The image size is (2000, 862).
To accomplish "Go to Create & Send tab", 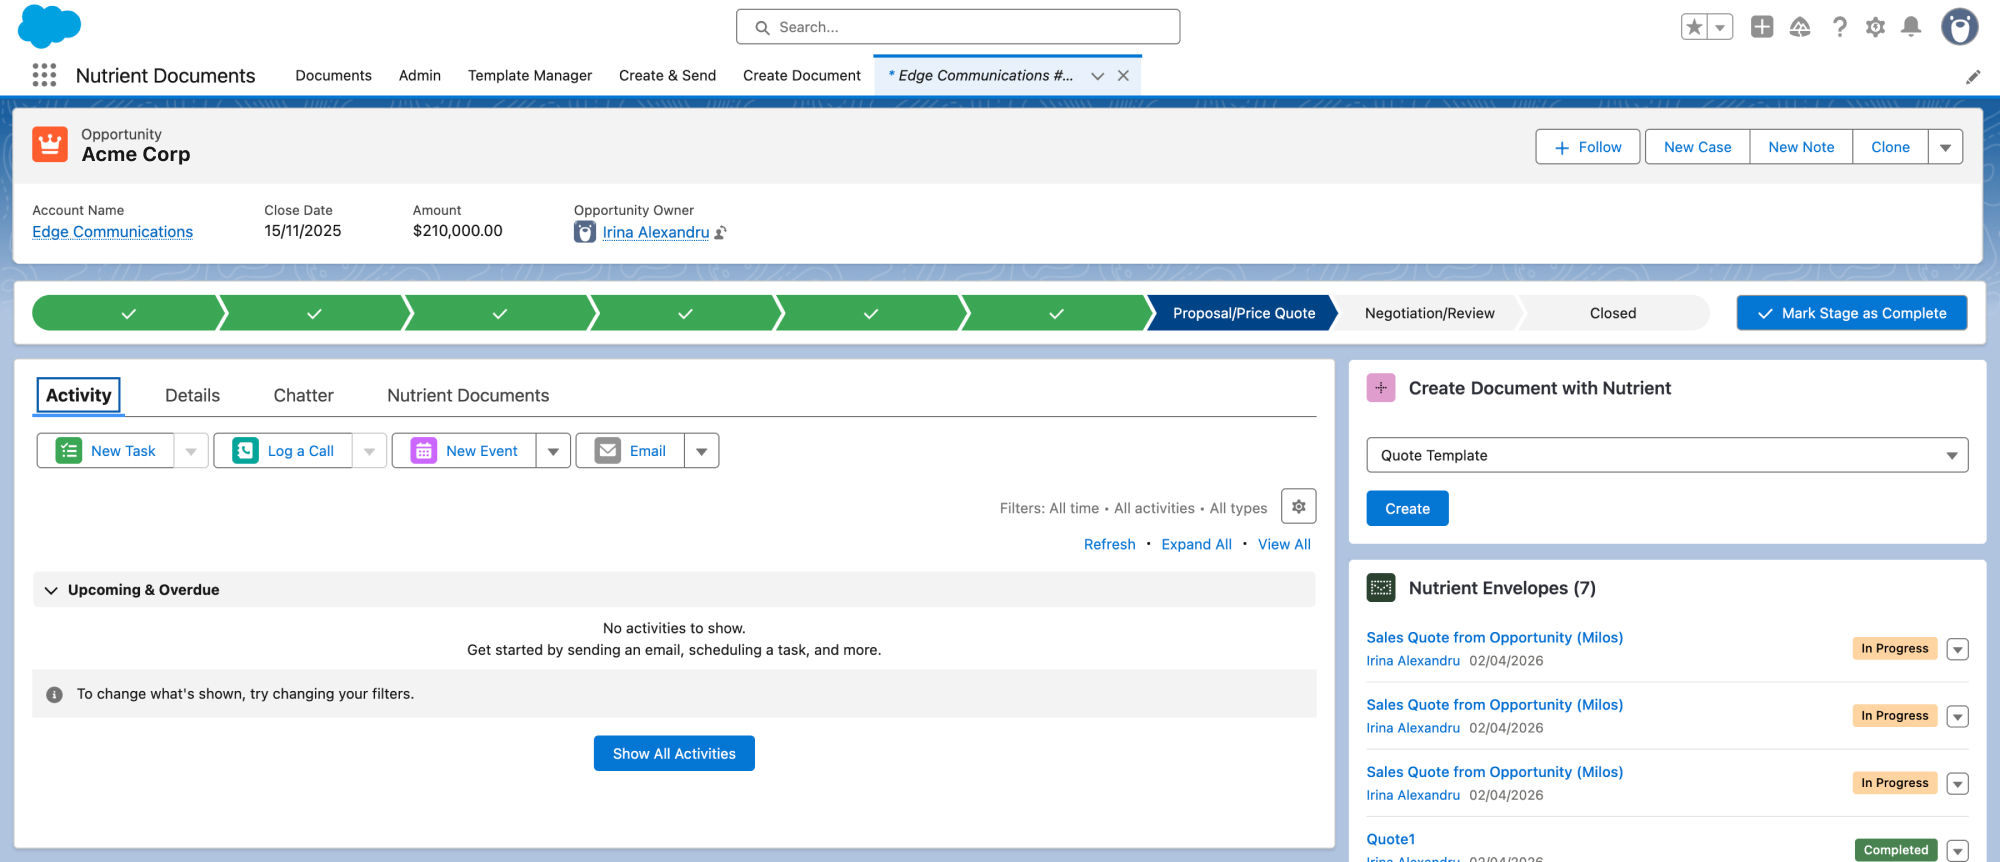I will click(667, 76).
